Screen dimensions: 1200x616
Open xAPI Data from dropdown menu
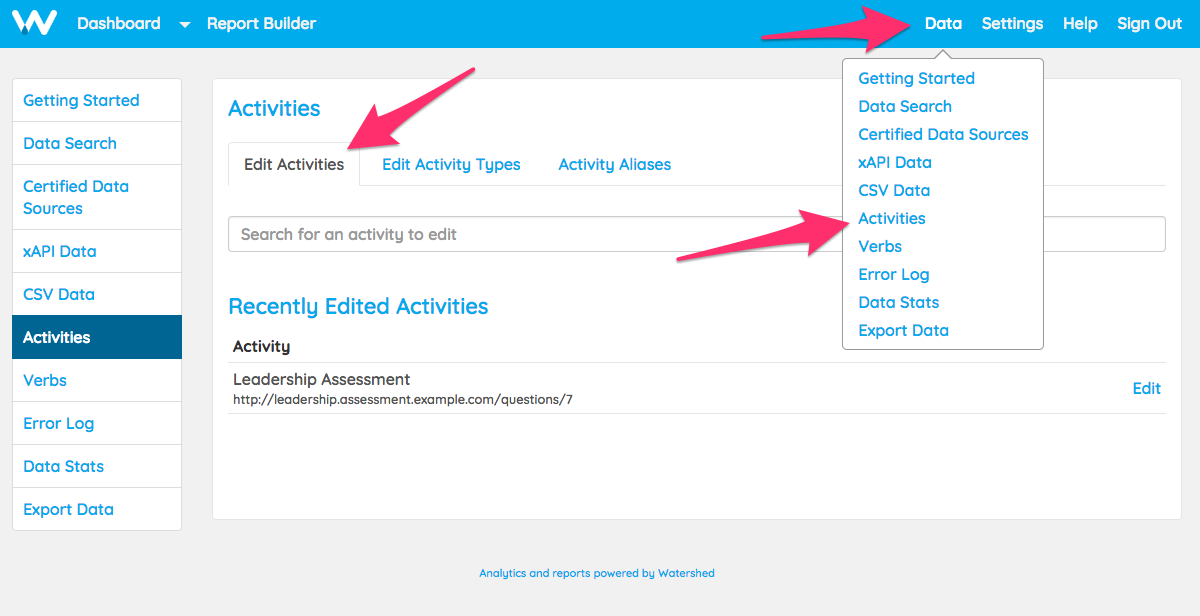895,162
